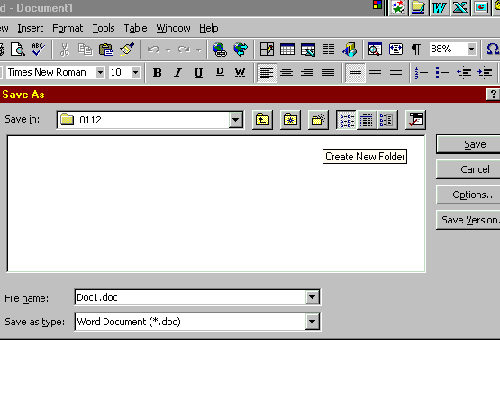The height and width of the screenshot is (400, 500).
Task: Switch file view to Details
Action: [366, 120]
